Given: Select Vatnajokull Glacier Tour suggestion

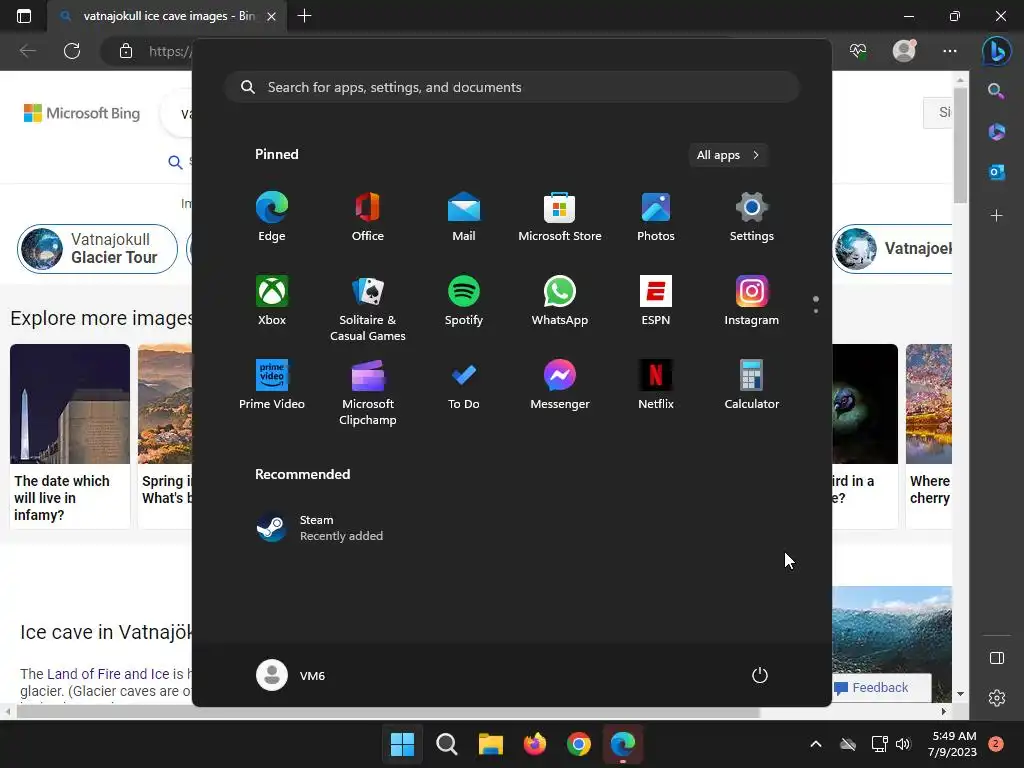Looking at the screenshot, I should pyautogui.click(x=97, y=249).
